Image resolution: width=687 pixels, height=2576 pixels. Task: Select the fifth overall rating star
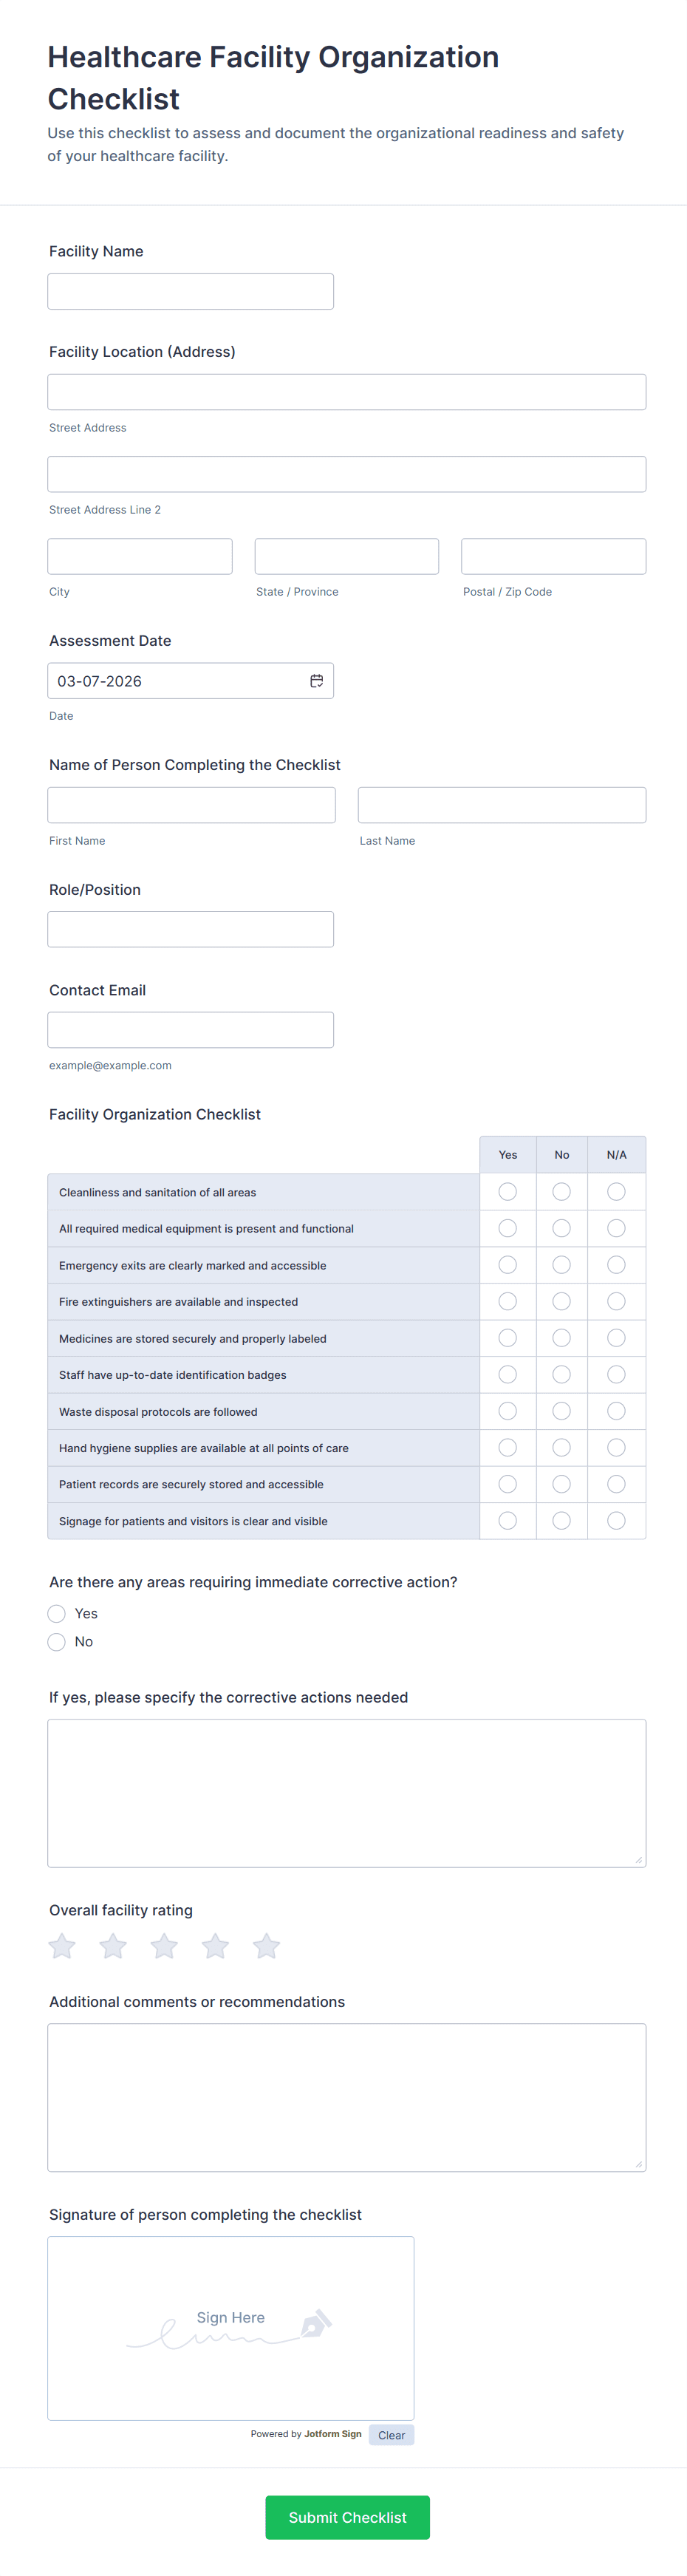266,1946
